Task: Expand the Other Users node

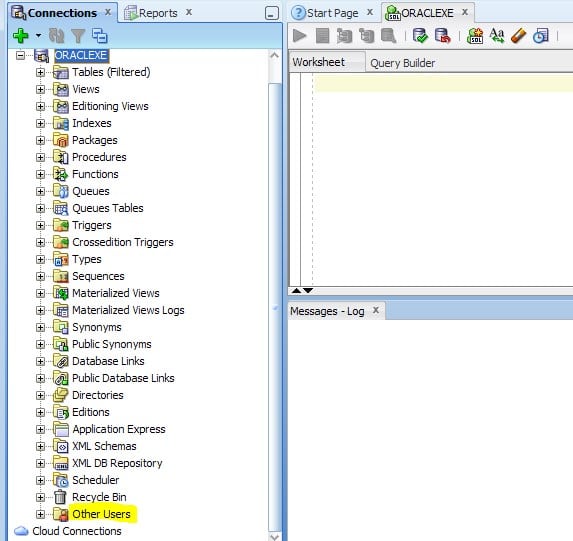Action: pos(41,514)
